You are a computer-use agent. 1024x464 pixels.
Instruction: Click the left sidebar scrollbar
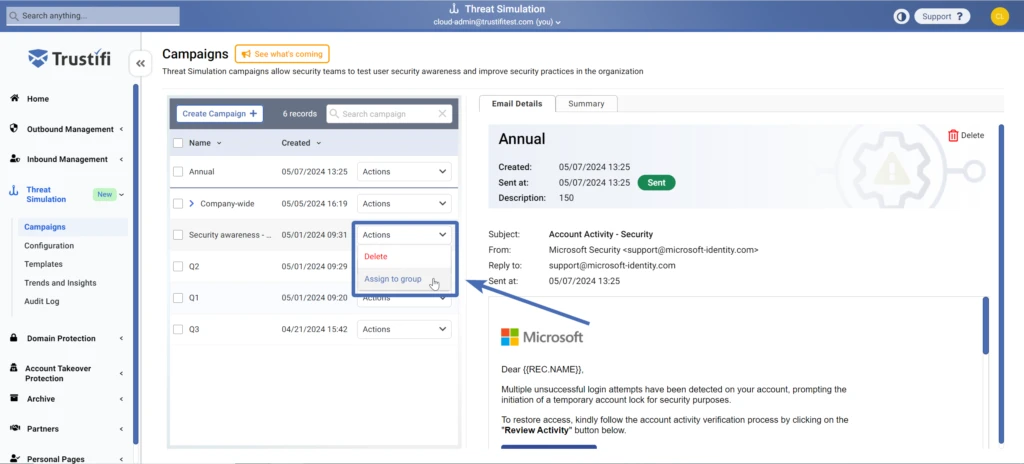[136, 264]
